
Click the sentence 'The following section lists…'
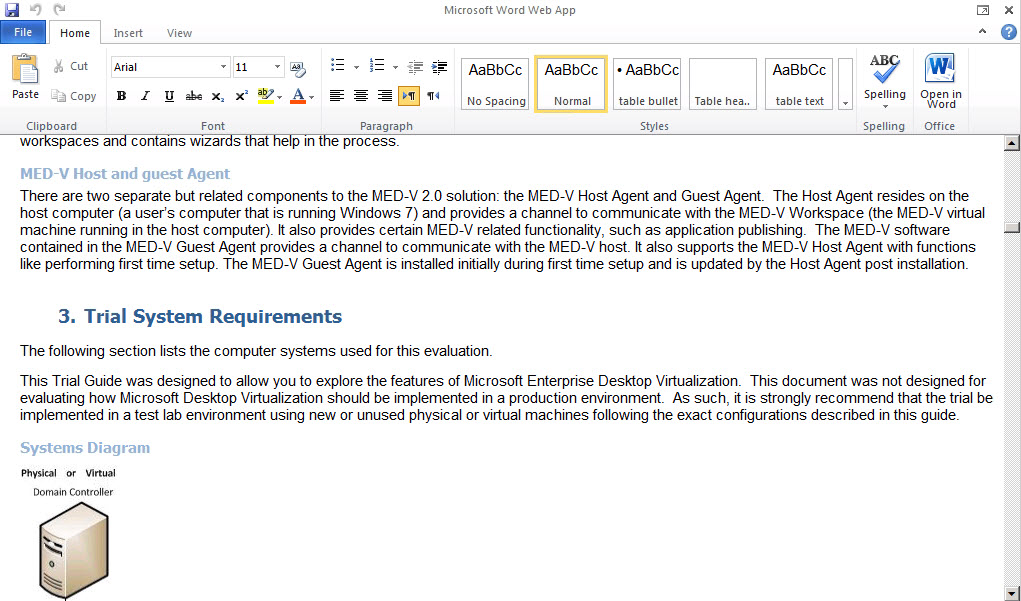[256, 351]
